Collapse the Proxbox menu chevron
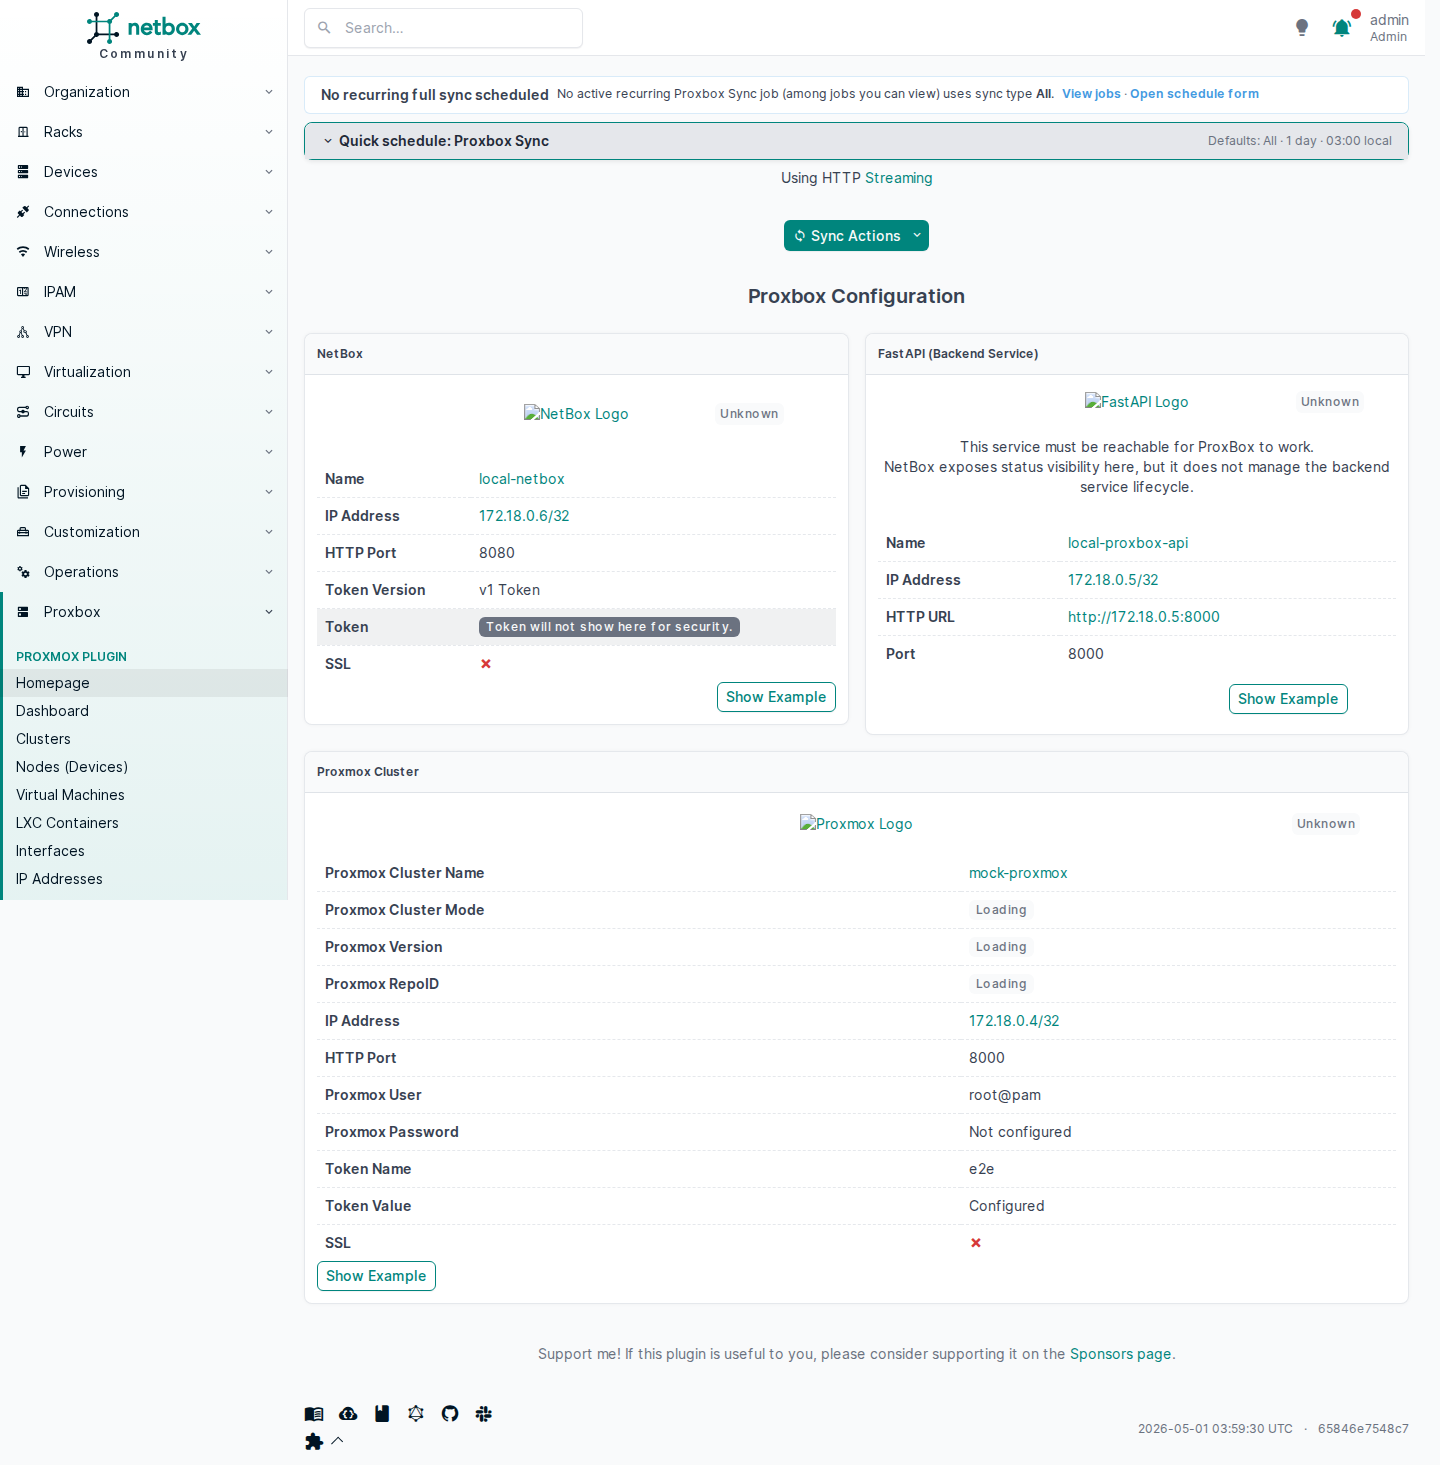 click(x=269, y=612)
